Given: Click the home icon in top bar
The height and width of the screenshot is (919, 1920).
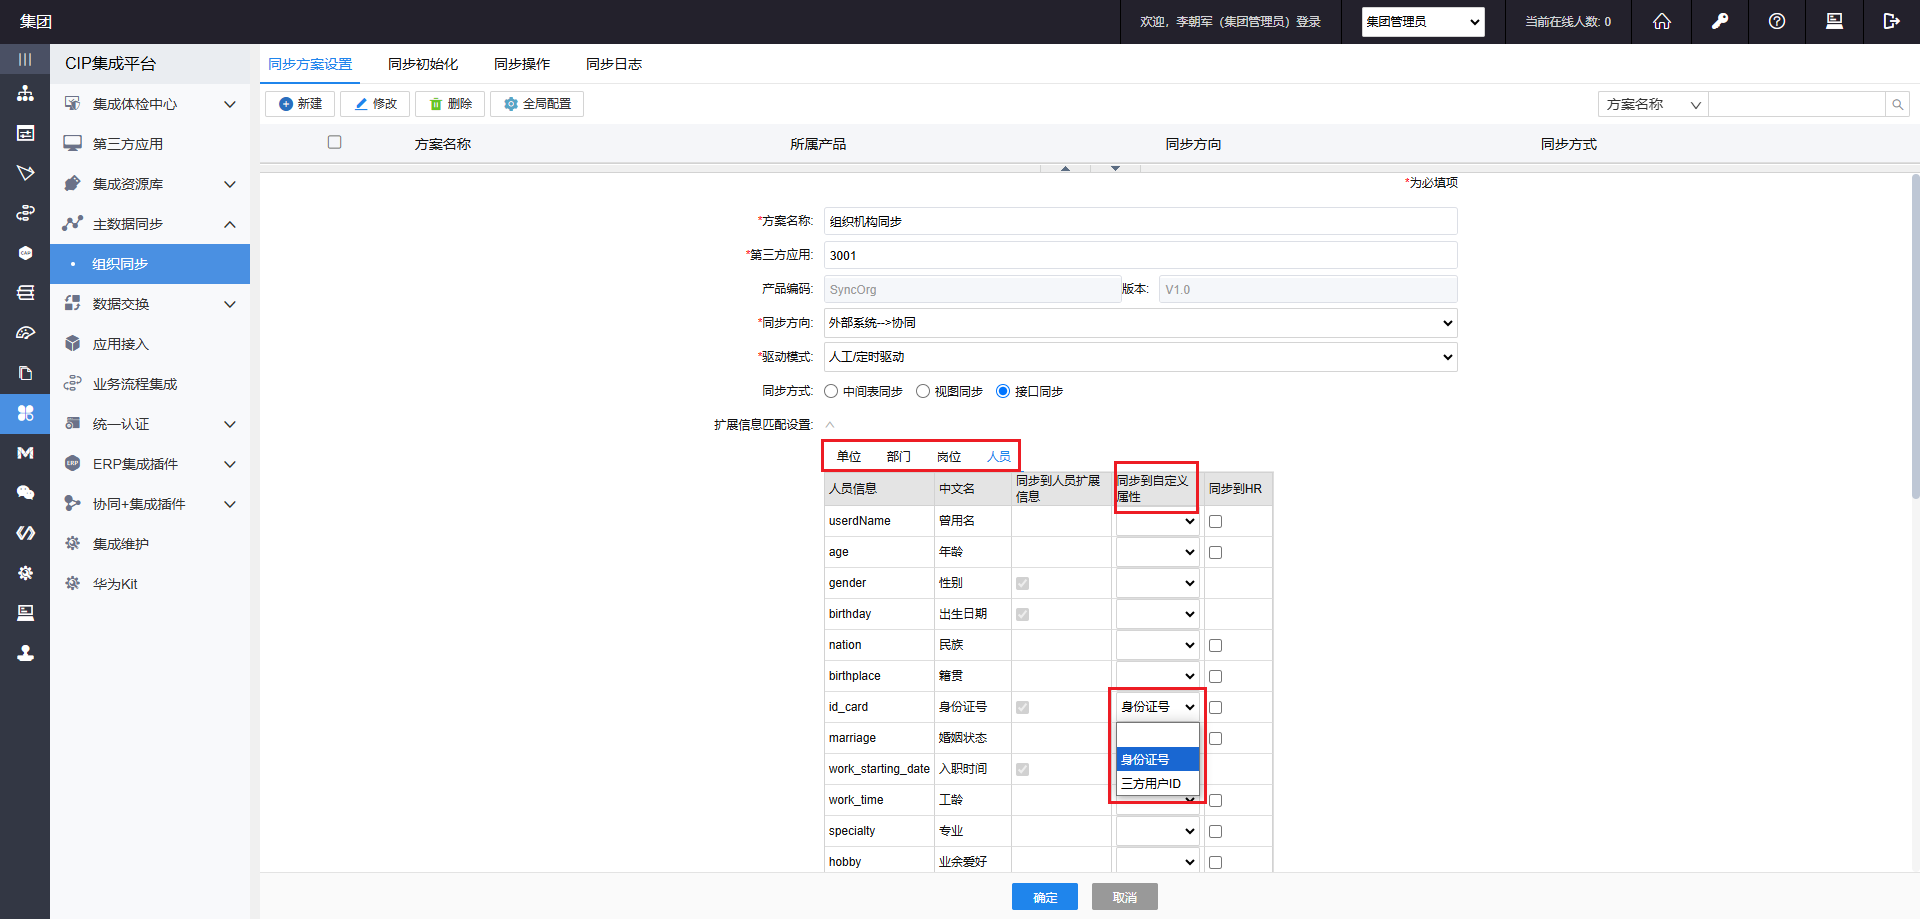Looking at the screenshot, I should click(1661, 21).
